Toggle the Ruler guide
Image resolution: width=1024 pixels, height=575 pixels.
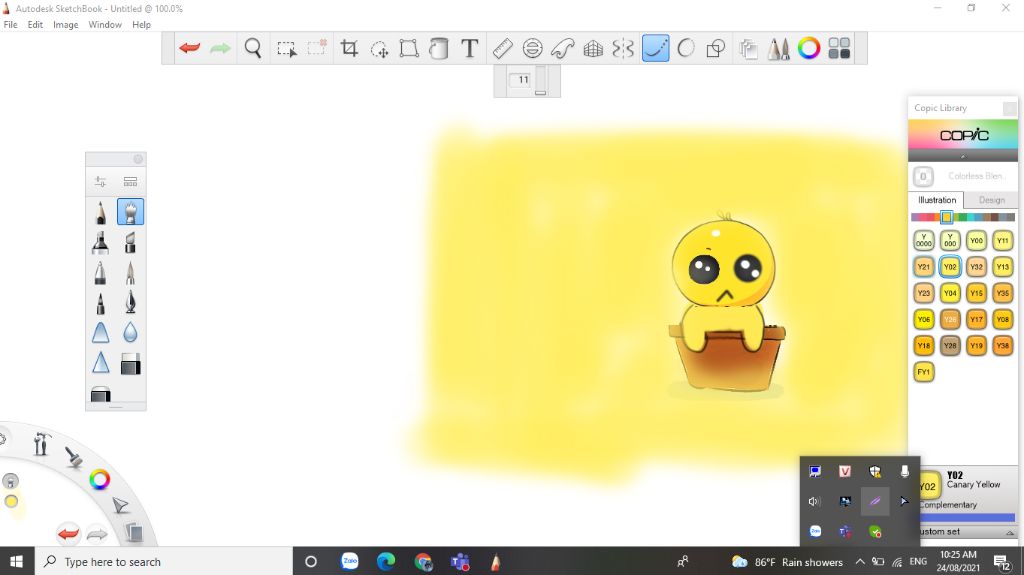[502, 48]
